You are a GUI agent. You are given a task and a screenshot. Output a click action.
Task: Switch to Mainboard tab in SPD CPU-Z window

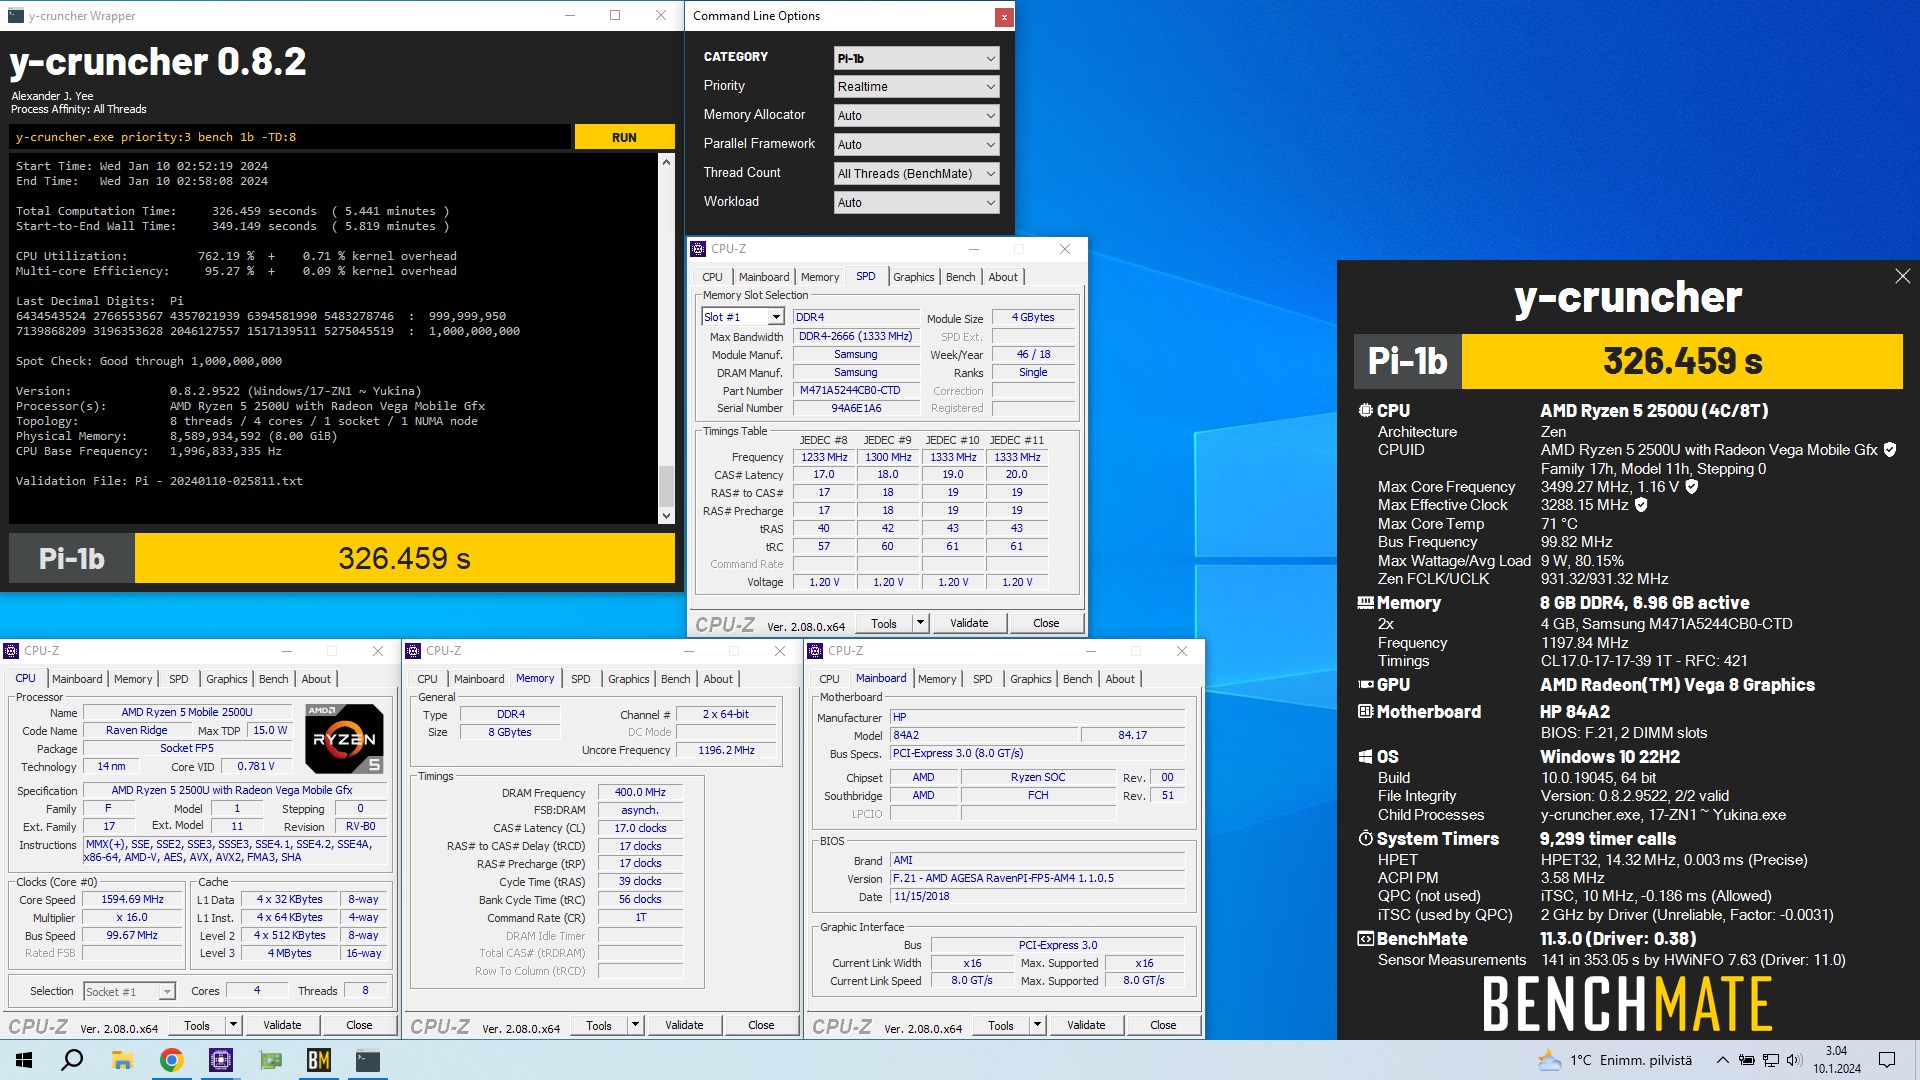(764, 277)
